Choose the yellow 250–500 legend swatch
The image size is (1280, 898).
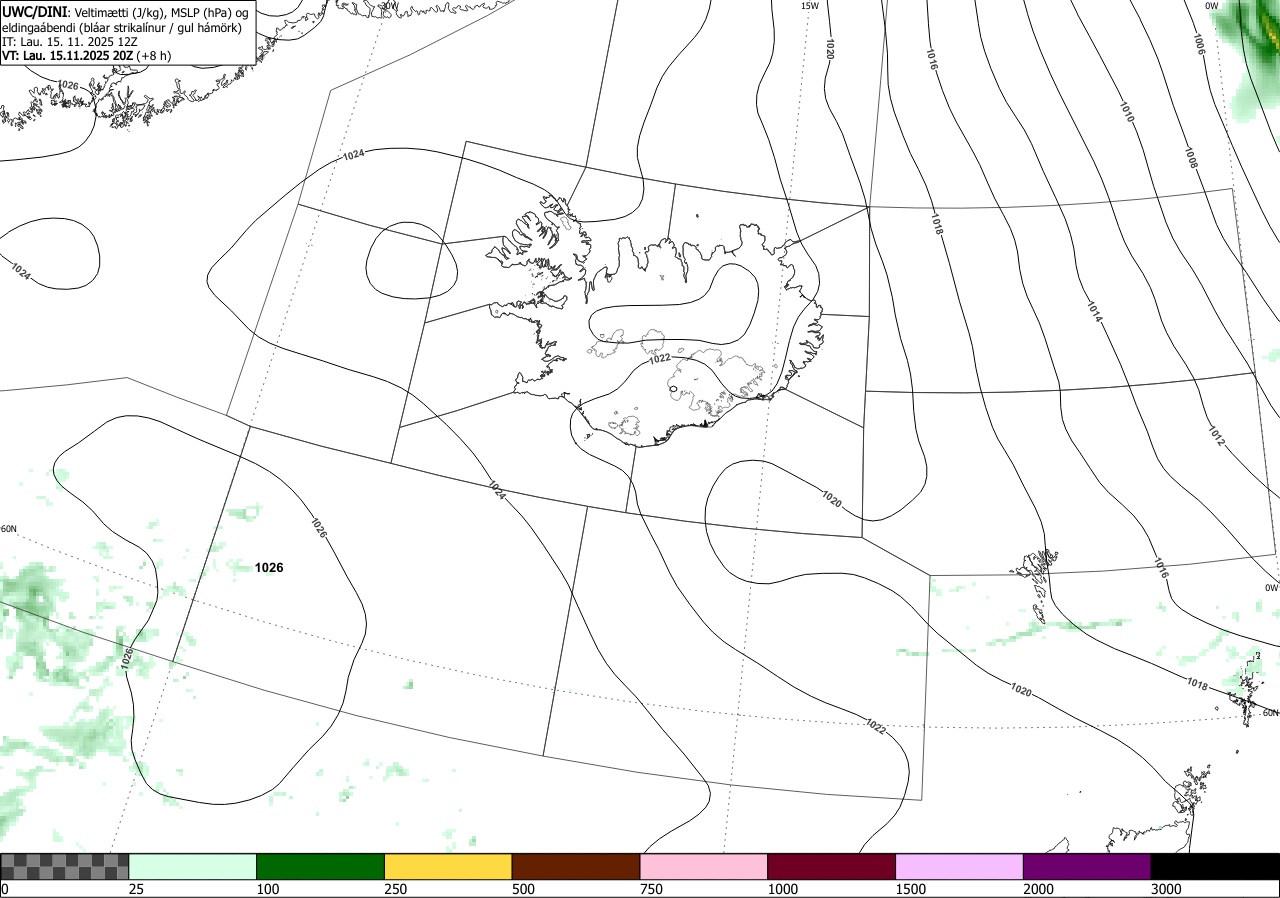coord(449,866)
